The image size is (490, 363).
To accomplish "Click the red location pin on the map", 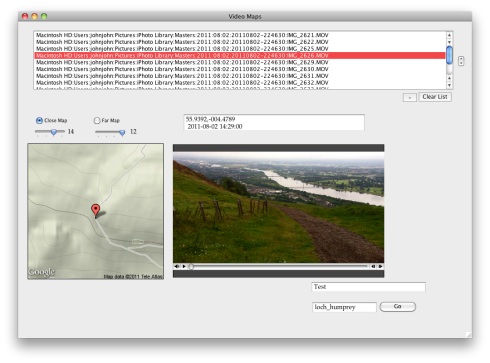I will pyautogui.click(x=96, y=210).
